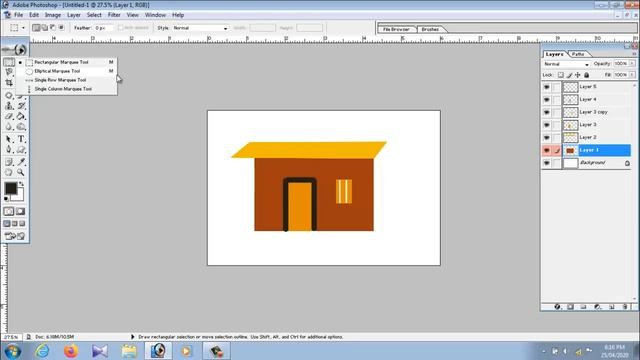
Task: Open the File Browser tab
Action: pos(396,29)
